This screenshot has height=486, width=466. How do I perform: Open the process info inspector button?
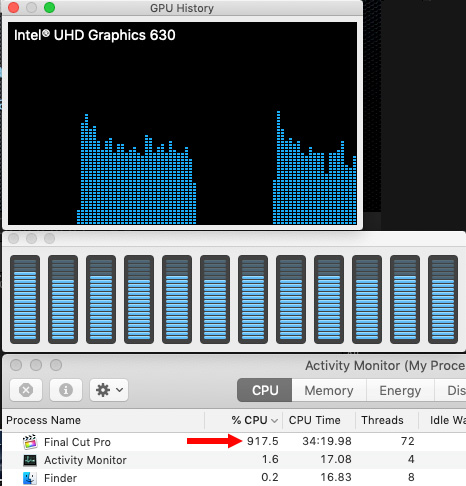click(66, 390)
